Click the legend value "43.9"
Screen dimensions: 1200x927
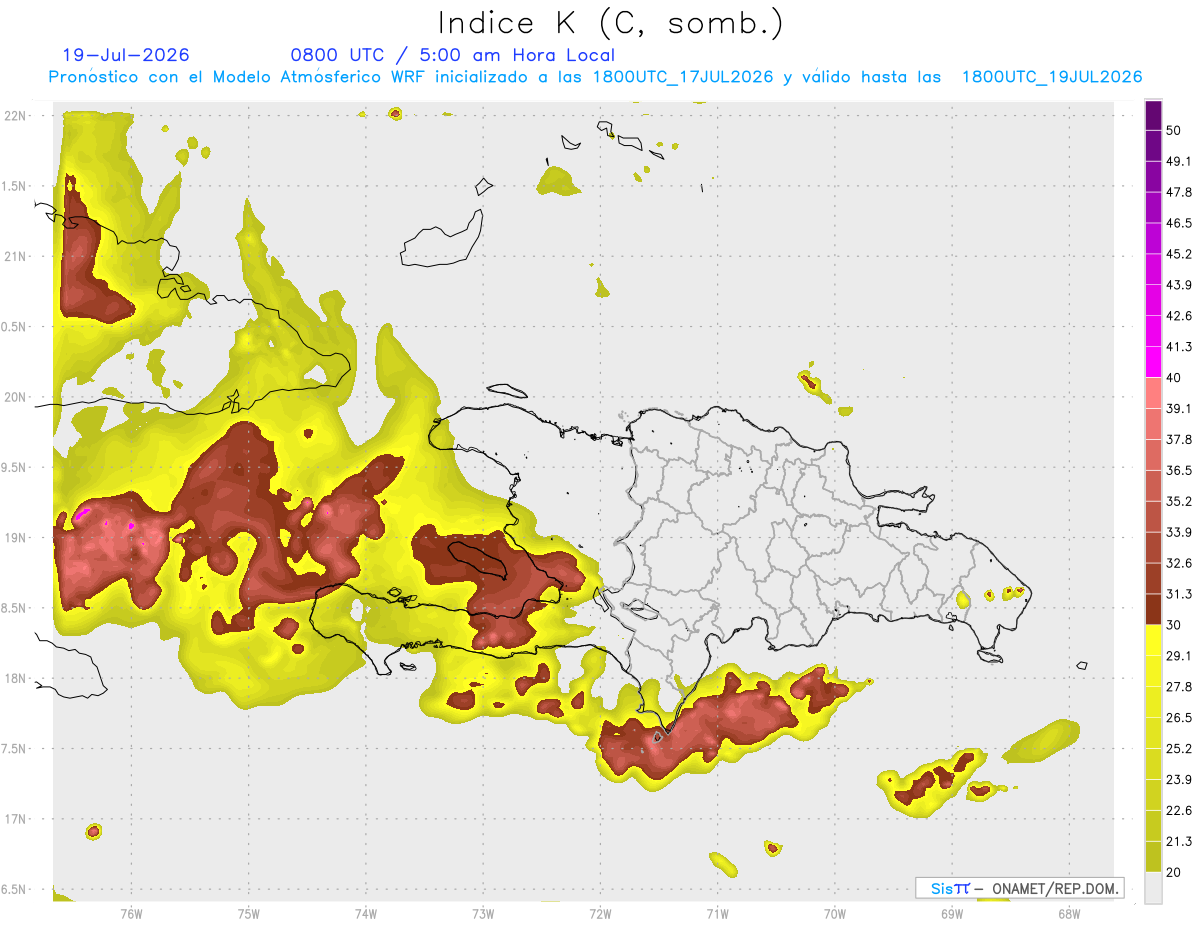[1180, 285]
